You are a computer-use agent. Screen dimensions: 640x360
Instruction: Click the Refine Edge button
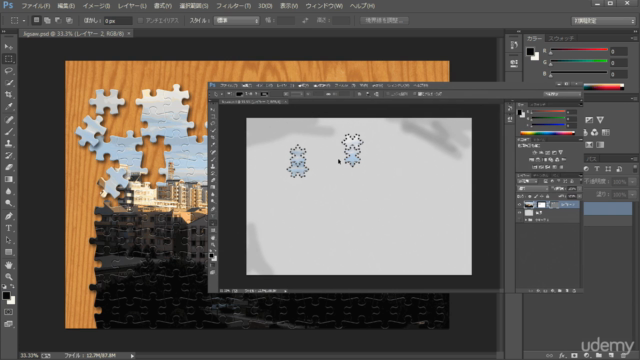(x=384, y=20)
